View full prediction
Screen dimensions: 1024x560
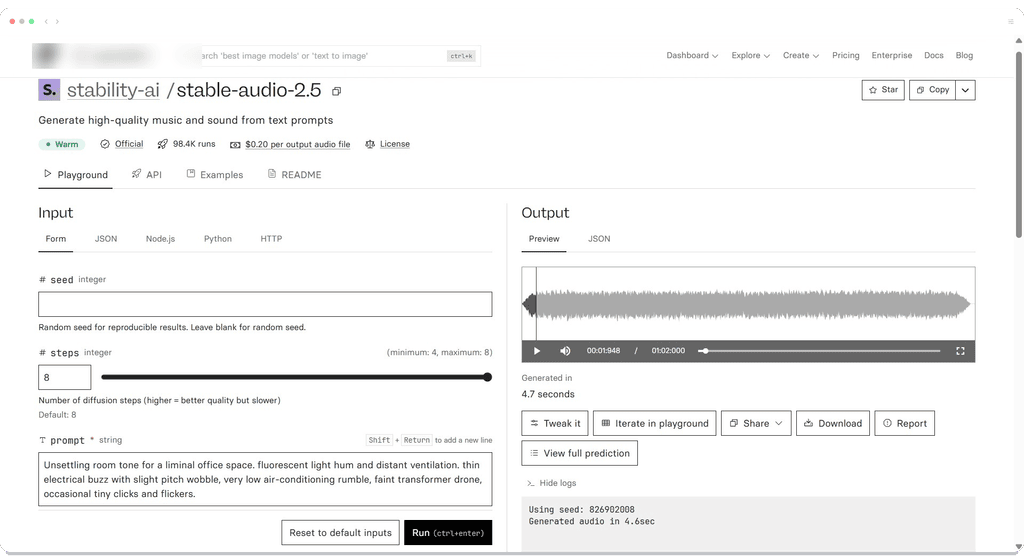(x=579, y=453)
